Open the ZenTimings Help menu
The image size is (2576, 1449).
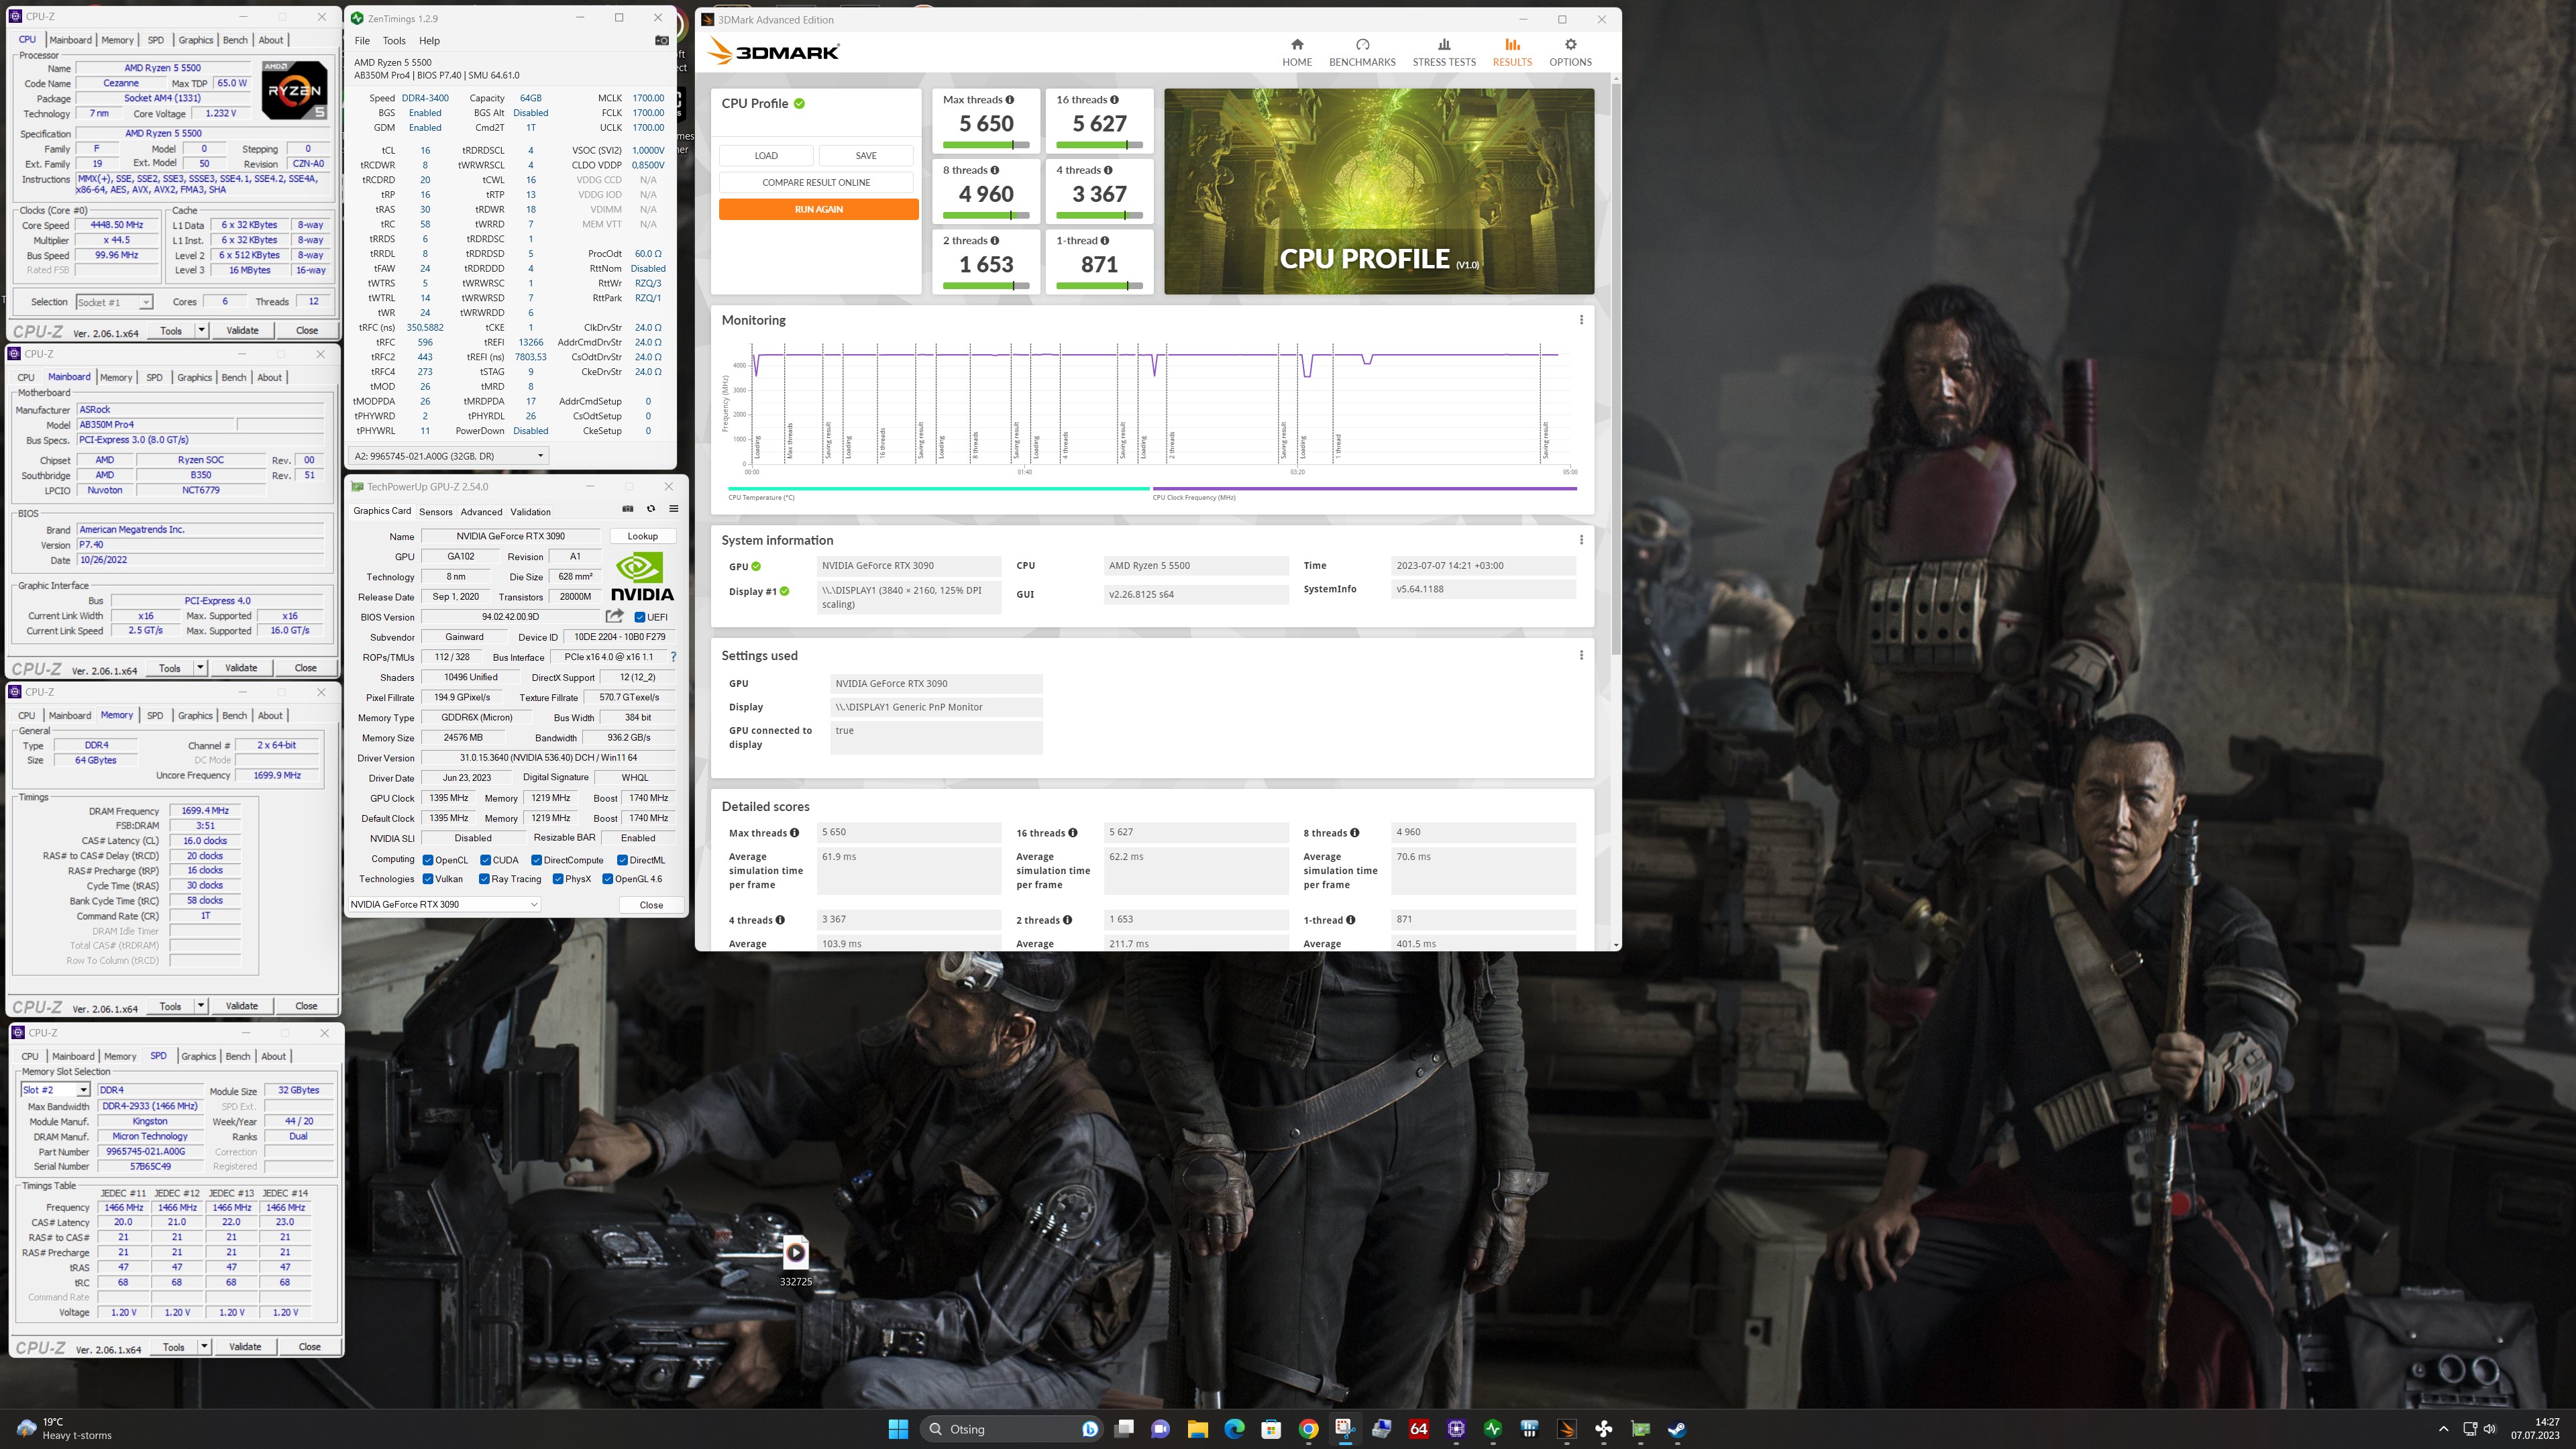click(x=429, y=41)
